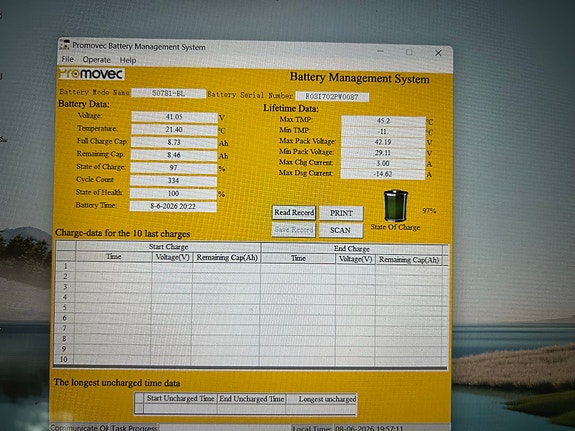Screen dimensions: 575x431
Task: Click the 97% text beside battery icon
Action: [x=429, y=211]
